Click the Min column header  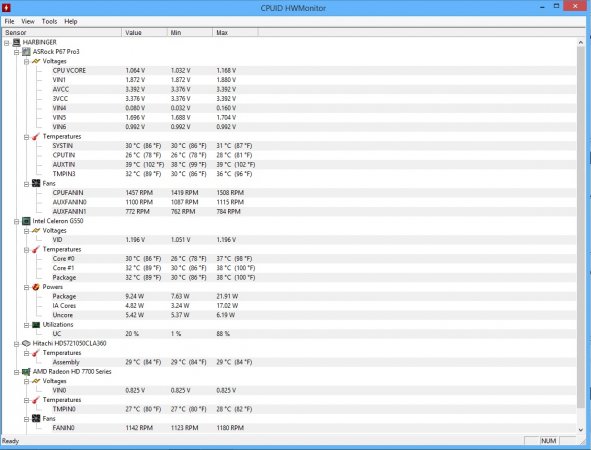point(190,32)
